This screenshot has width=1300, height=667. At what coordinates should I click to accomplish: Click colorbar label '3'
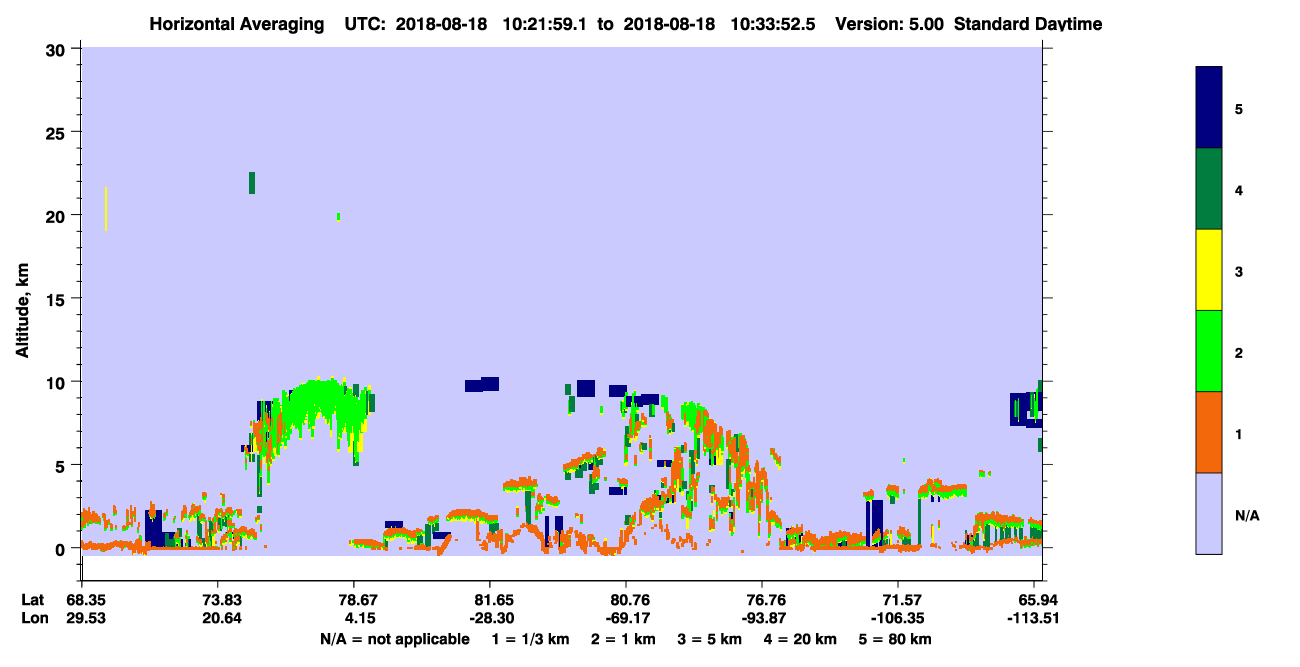(x=1239, y=272)
